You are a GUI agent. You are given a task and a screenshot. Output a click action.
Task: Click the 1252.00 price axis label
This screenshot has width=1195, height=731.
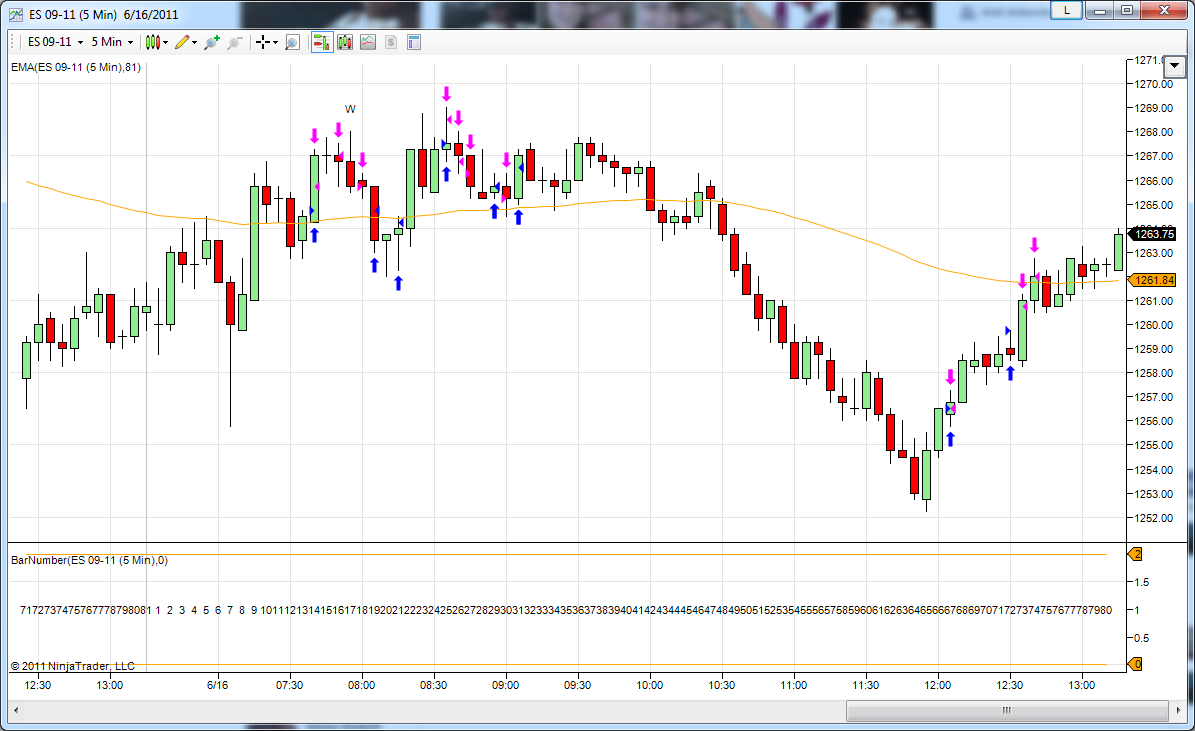(1154, 518)
